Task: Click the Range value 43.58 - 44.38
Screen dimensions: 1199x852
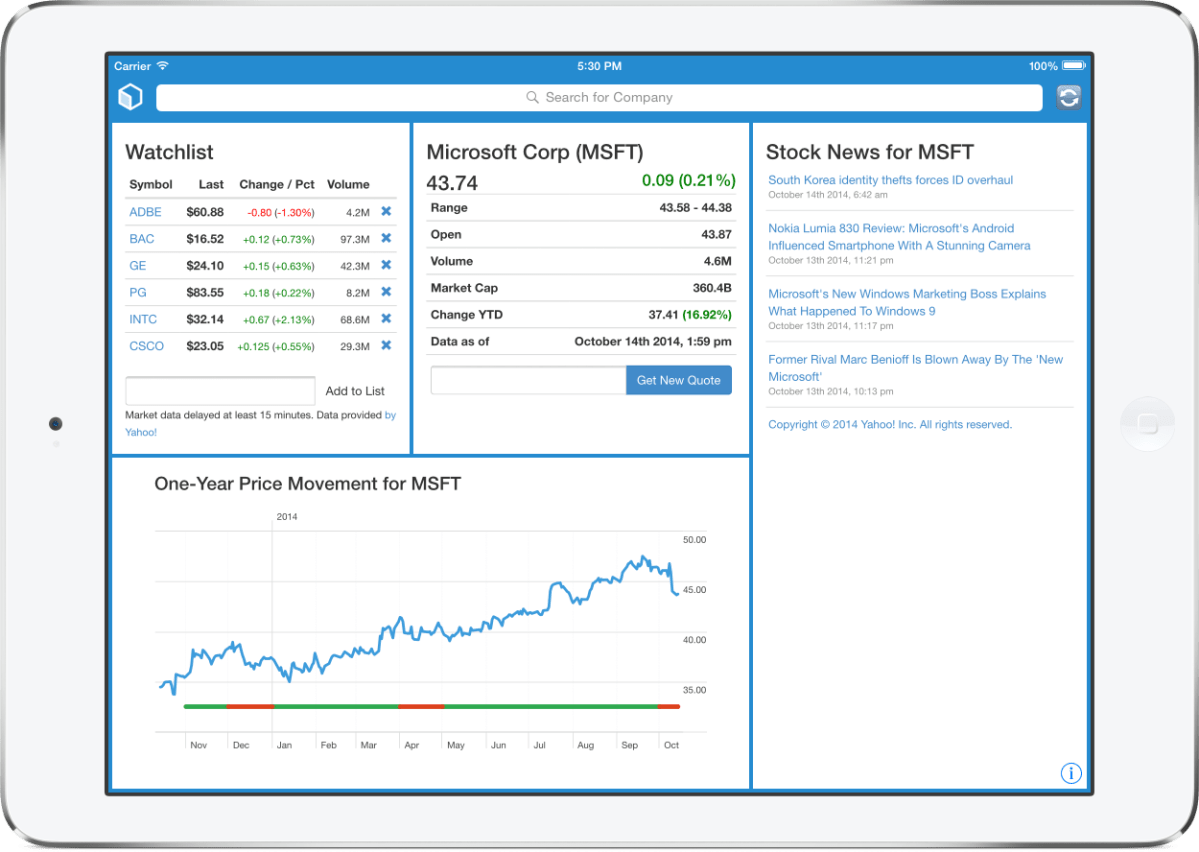Action: (x=695, y=207)
